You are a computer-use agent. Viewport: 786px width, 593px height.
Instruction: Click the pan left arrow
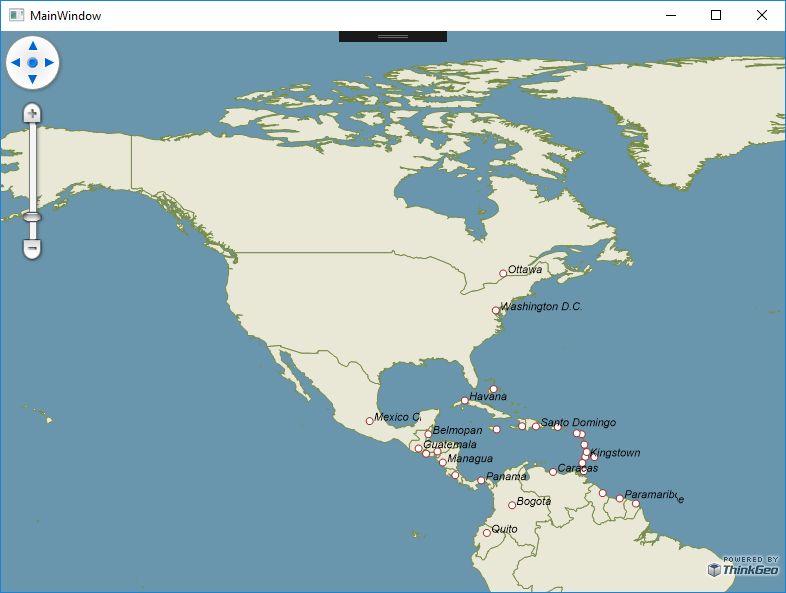tap(15, 63)
